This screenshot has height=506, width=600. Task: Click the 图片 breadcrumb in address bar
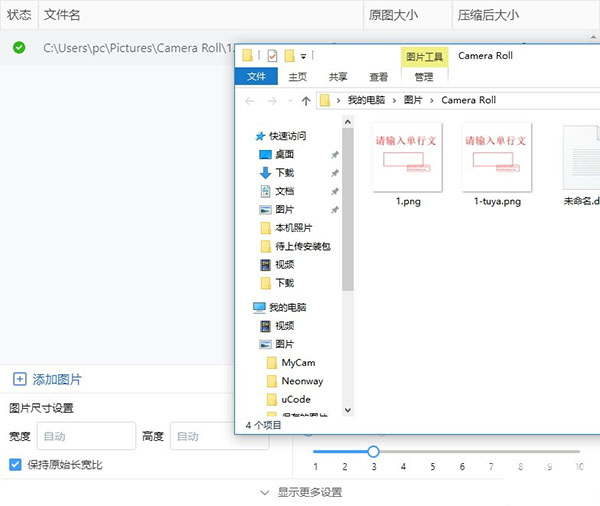coord(413,101)
